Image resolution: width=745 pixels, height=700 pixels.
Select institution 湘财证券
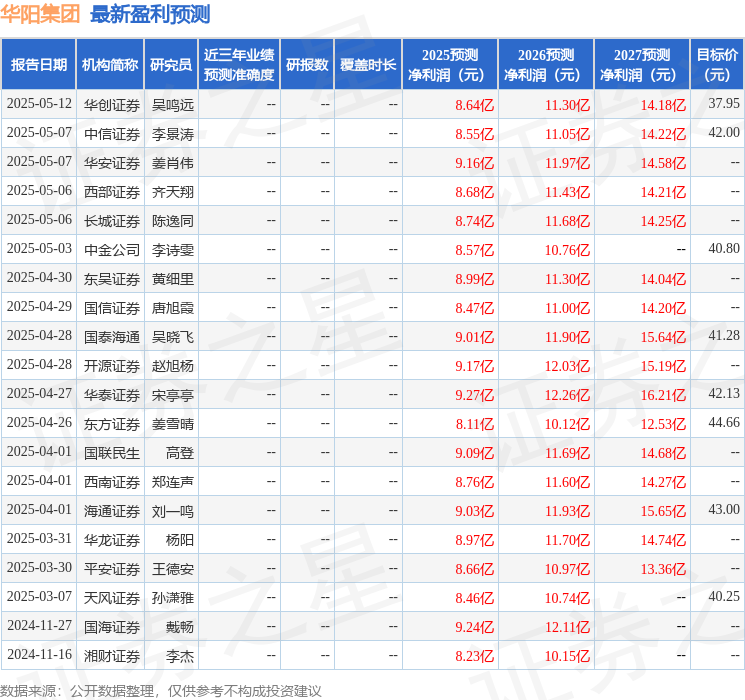(x=112, y=656)
